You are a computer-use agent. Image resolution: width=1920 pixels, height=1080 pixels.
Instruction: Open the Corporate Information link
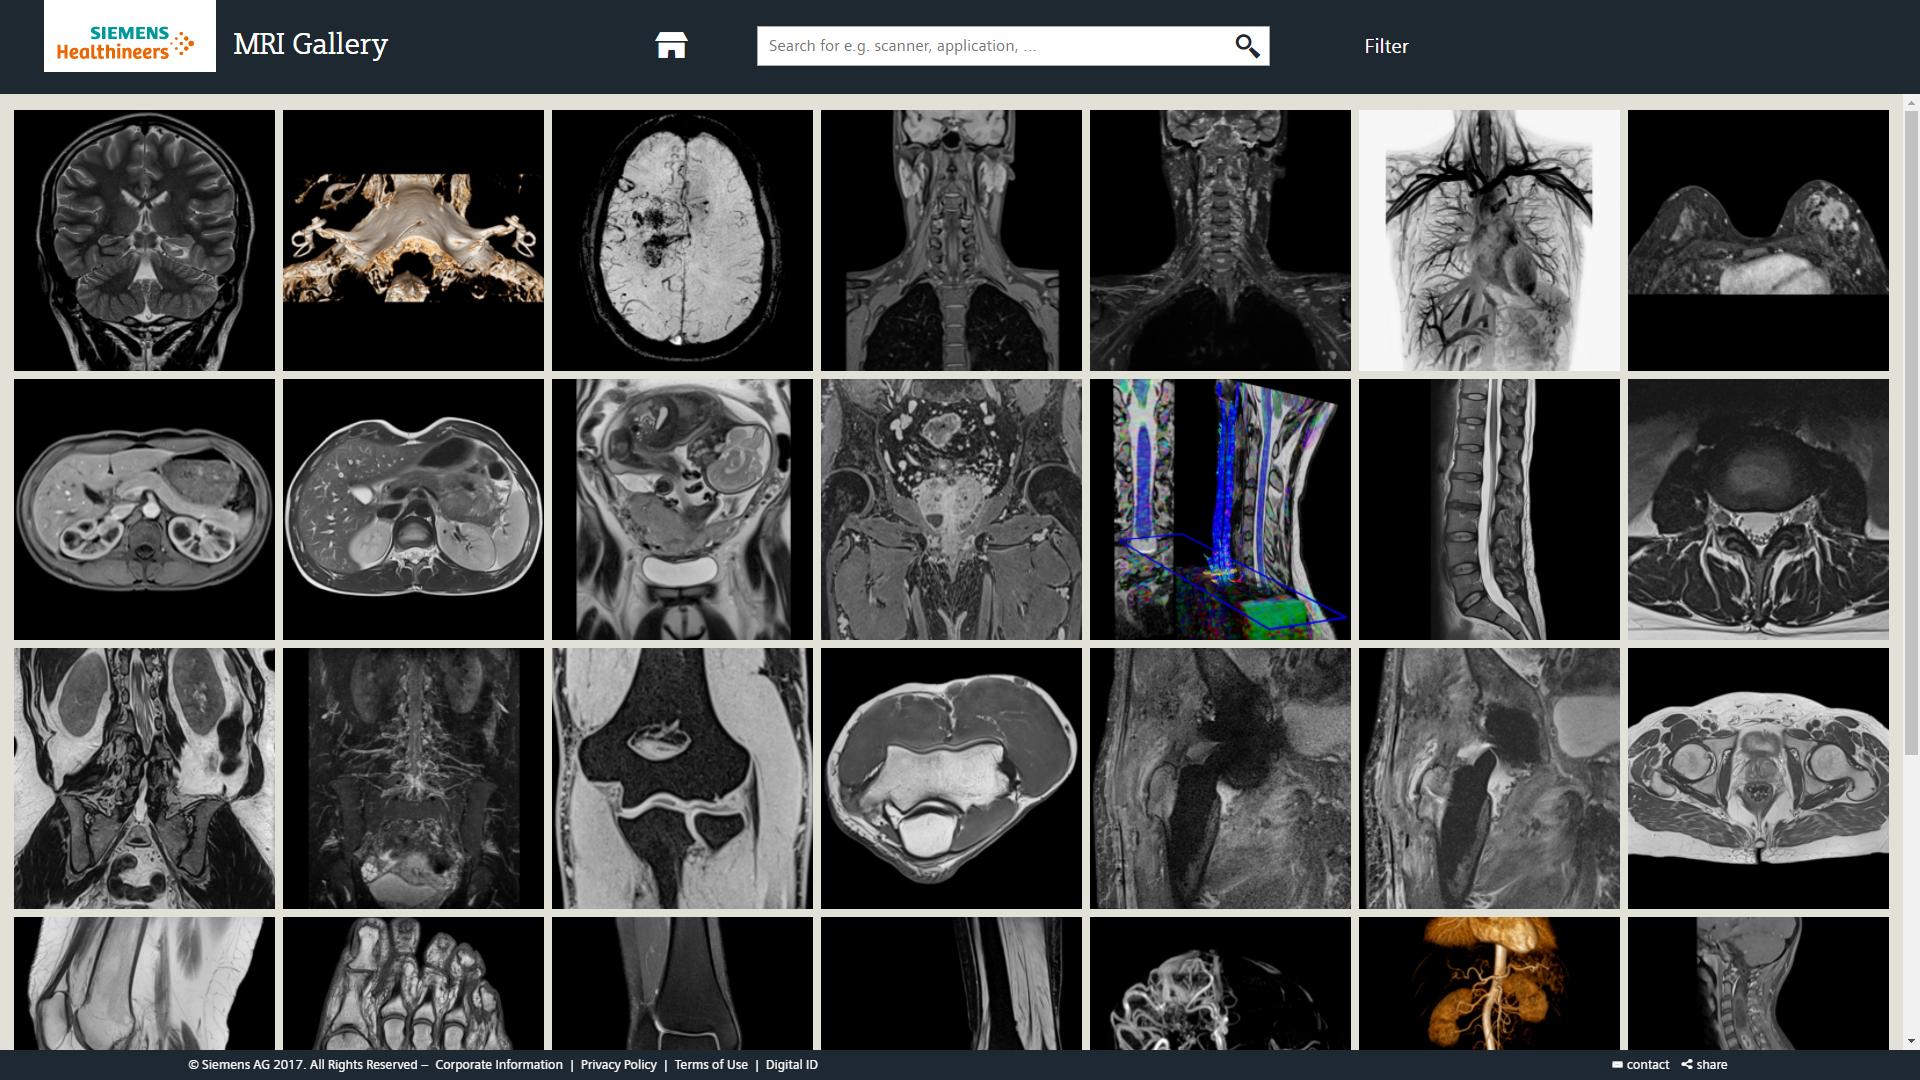(x=498, y=1064)
